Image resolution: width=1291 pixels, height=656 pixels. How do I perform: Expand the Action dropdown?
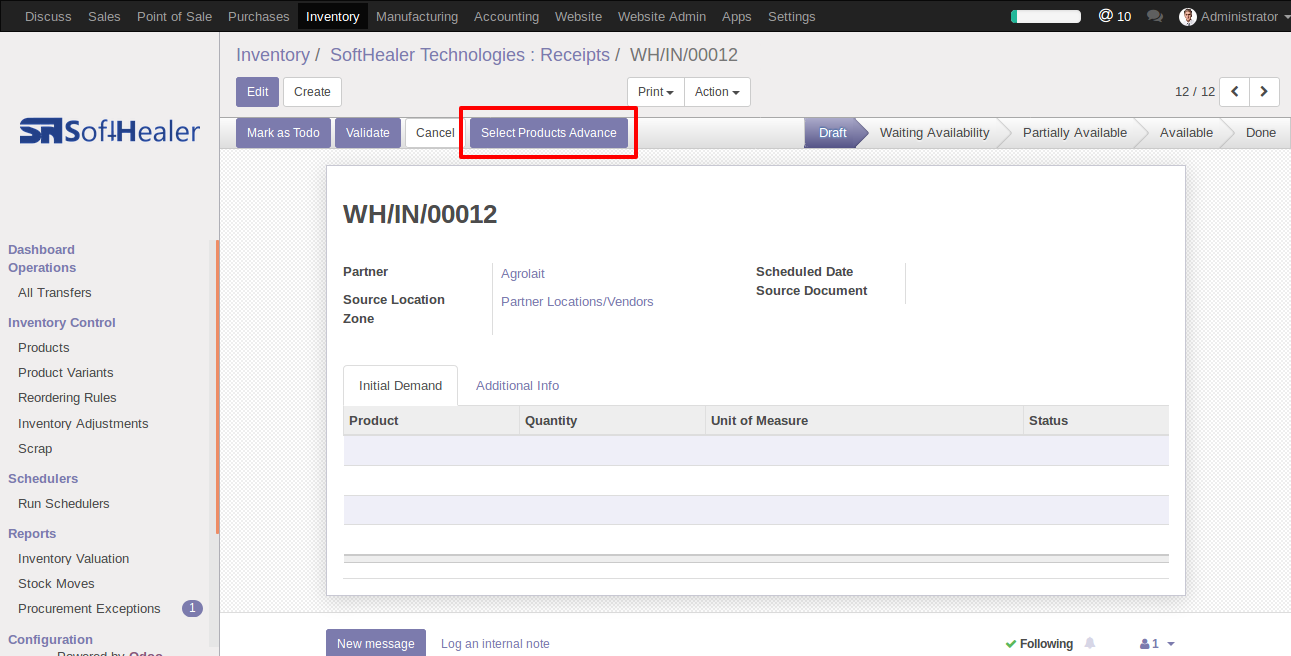coord(717,92)
